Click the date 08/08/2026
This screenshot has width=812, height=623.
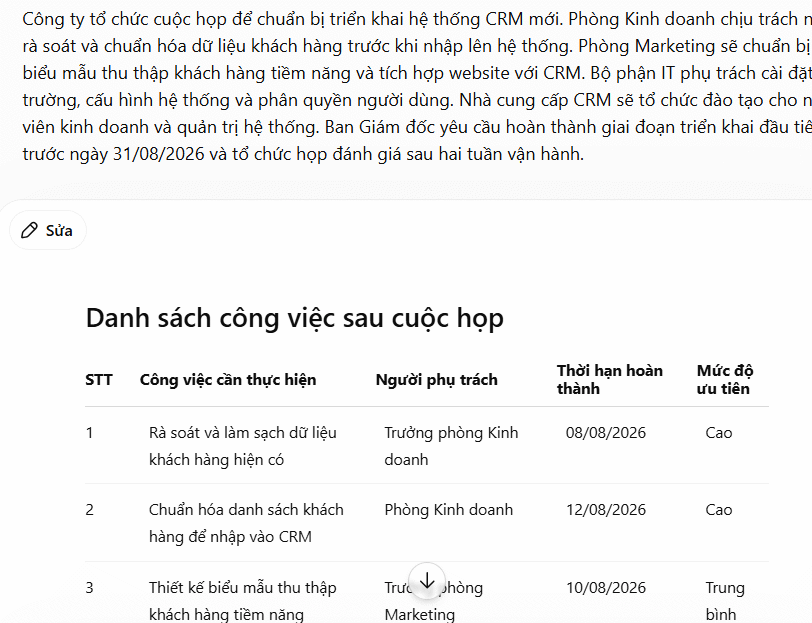[605, 433]
